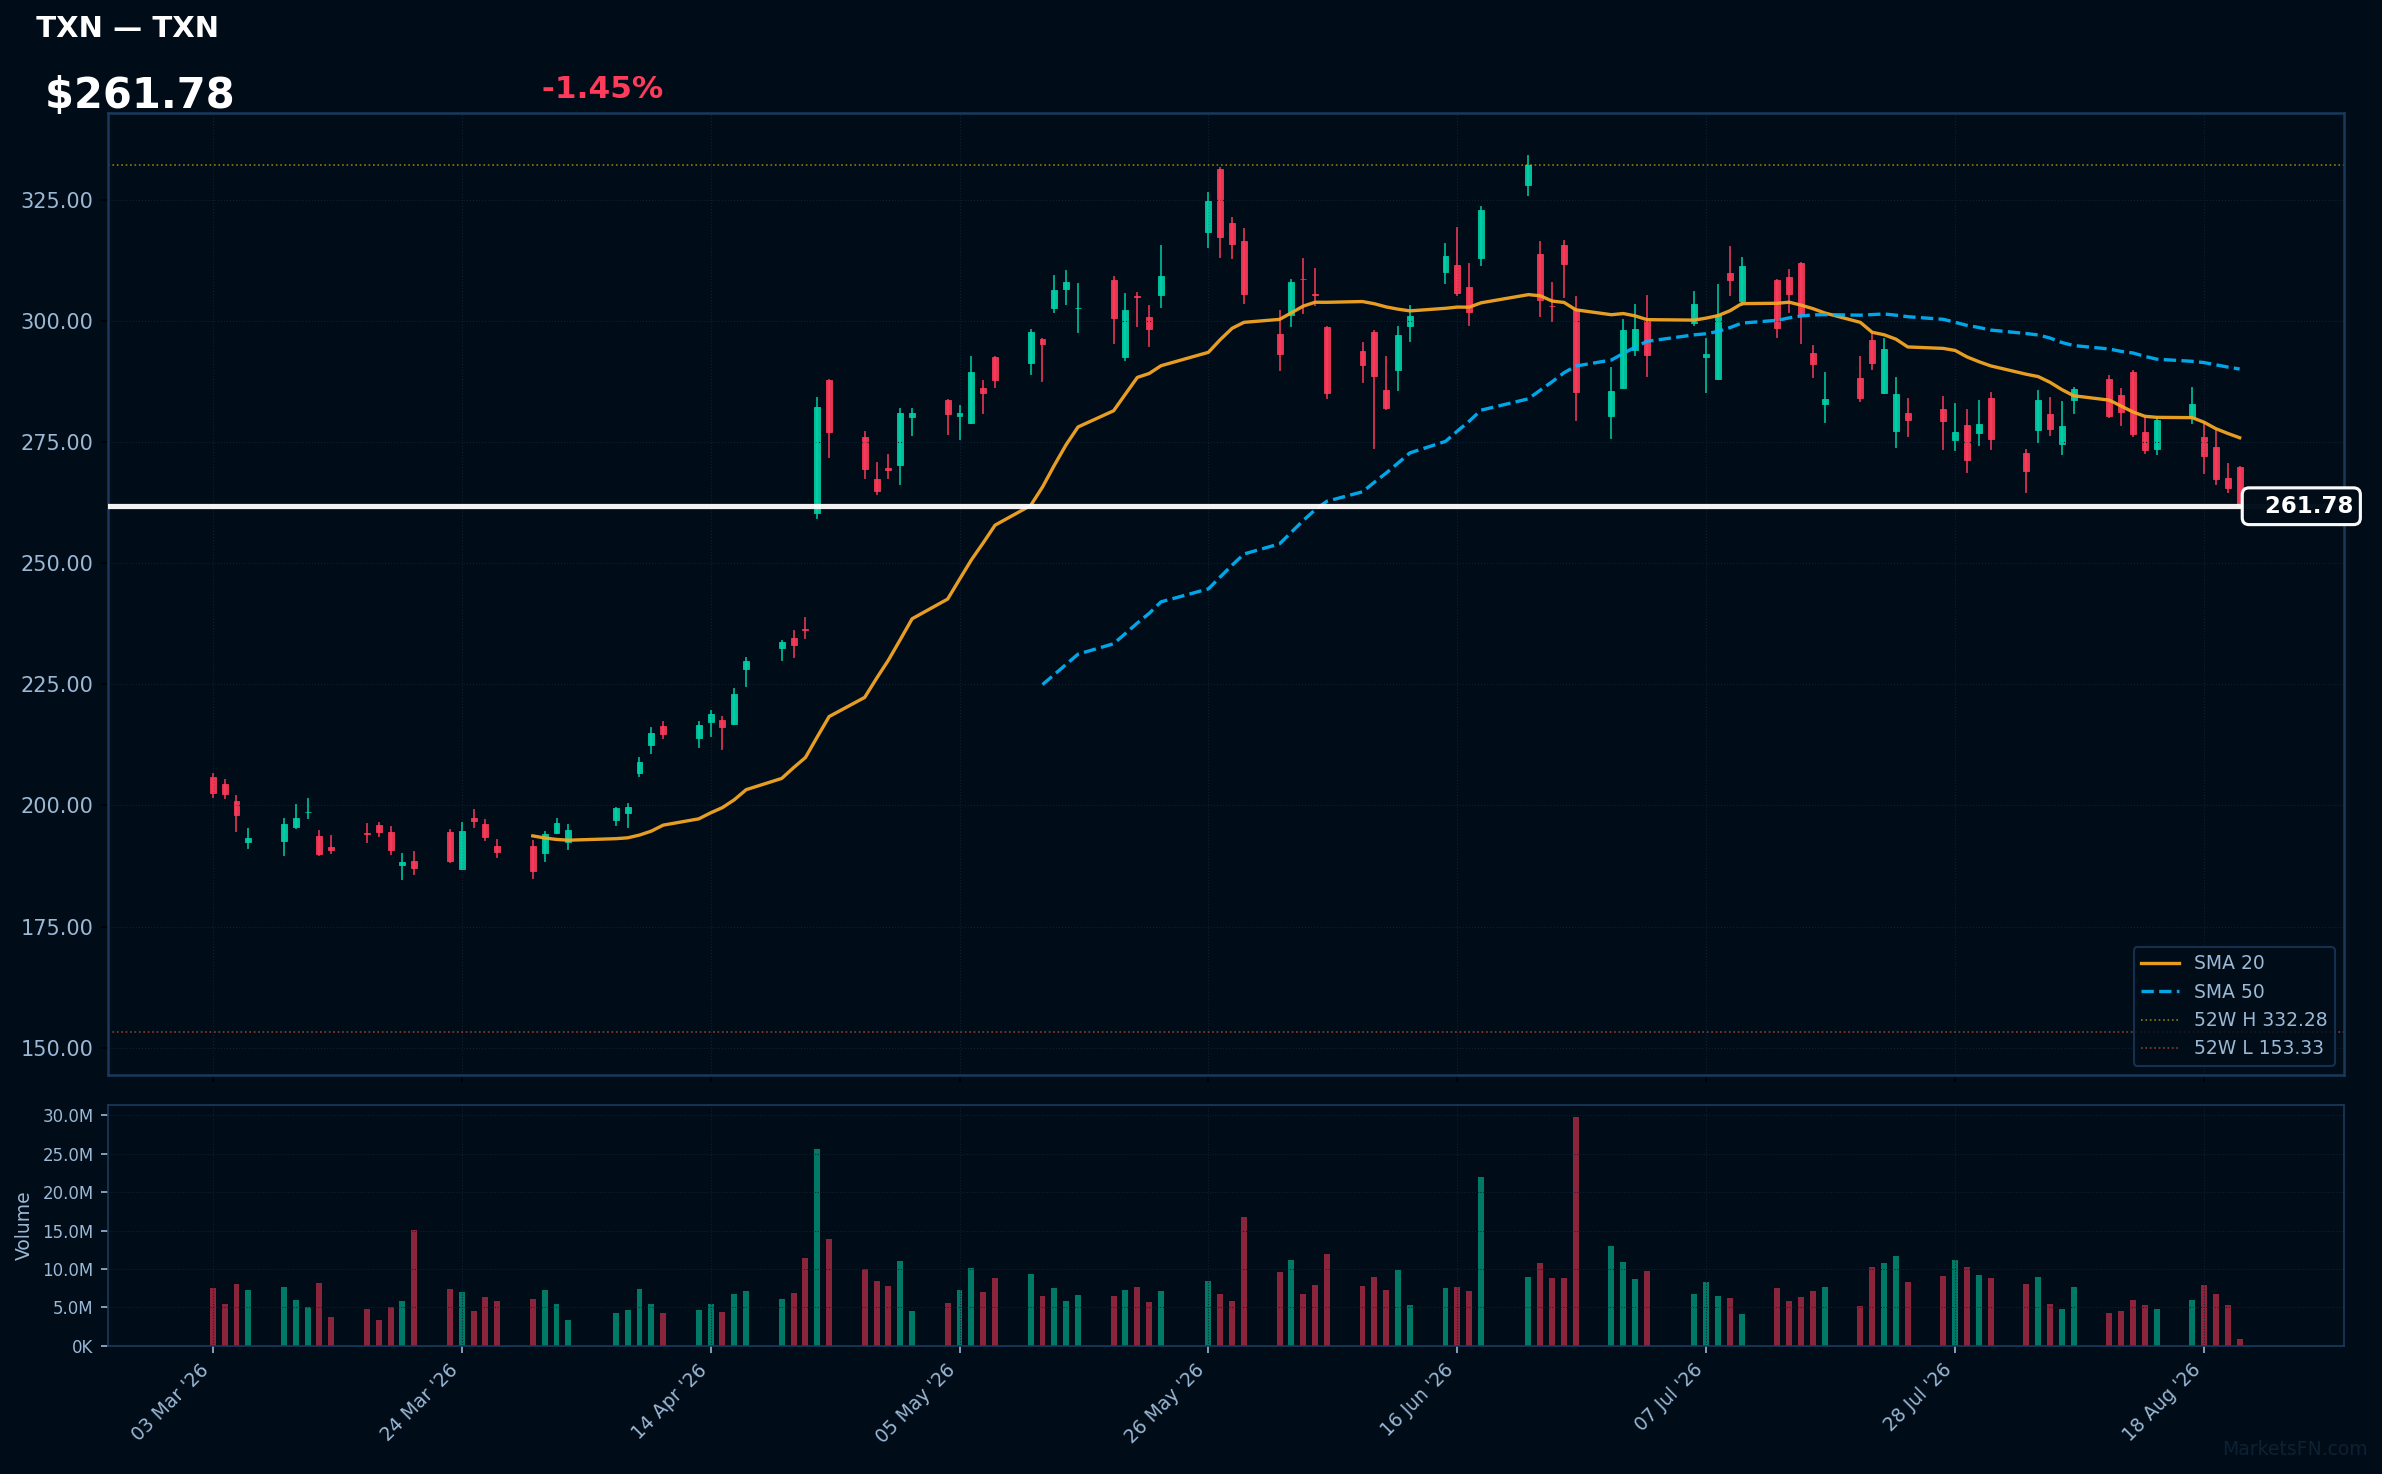2382x1474 pixels.
Task: Click the 05 May '26 date label
Action: pyautogui.click(x=915, y=1402)
